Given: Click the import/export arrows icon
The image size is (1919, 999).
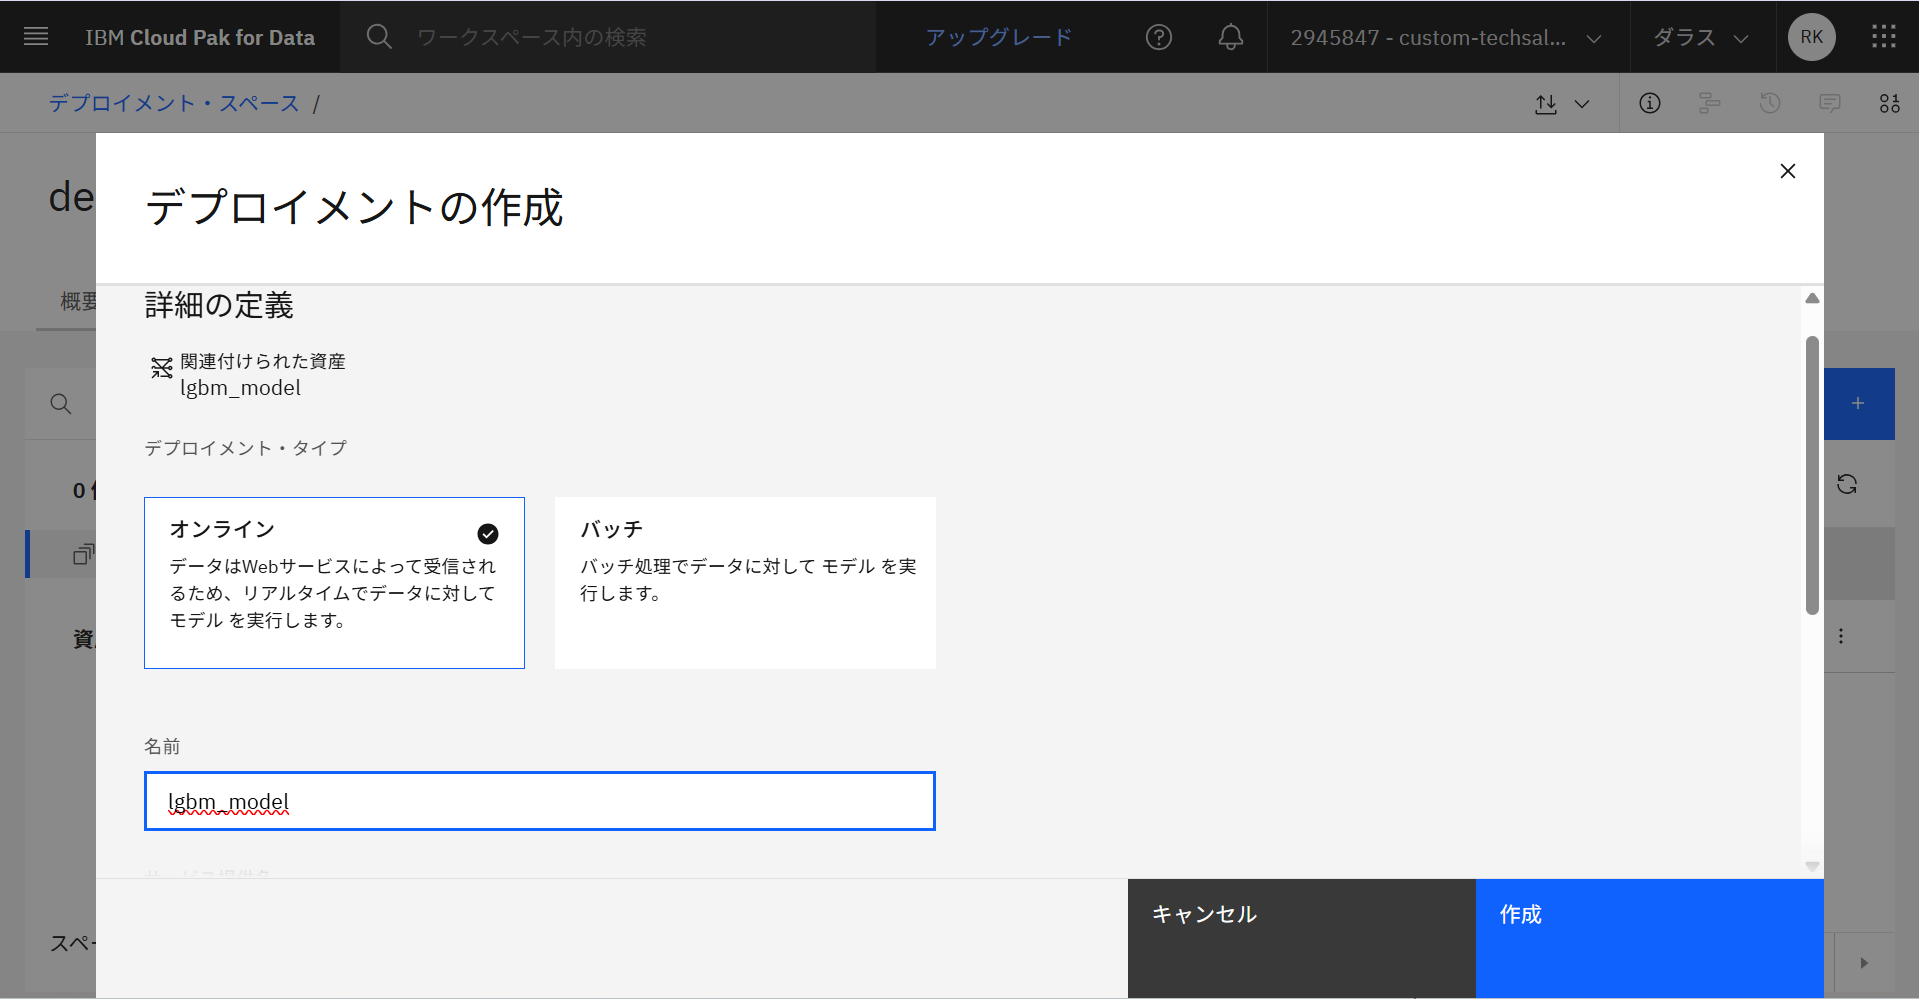Looking at the screenshot, I should 1546,104.
